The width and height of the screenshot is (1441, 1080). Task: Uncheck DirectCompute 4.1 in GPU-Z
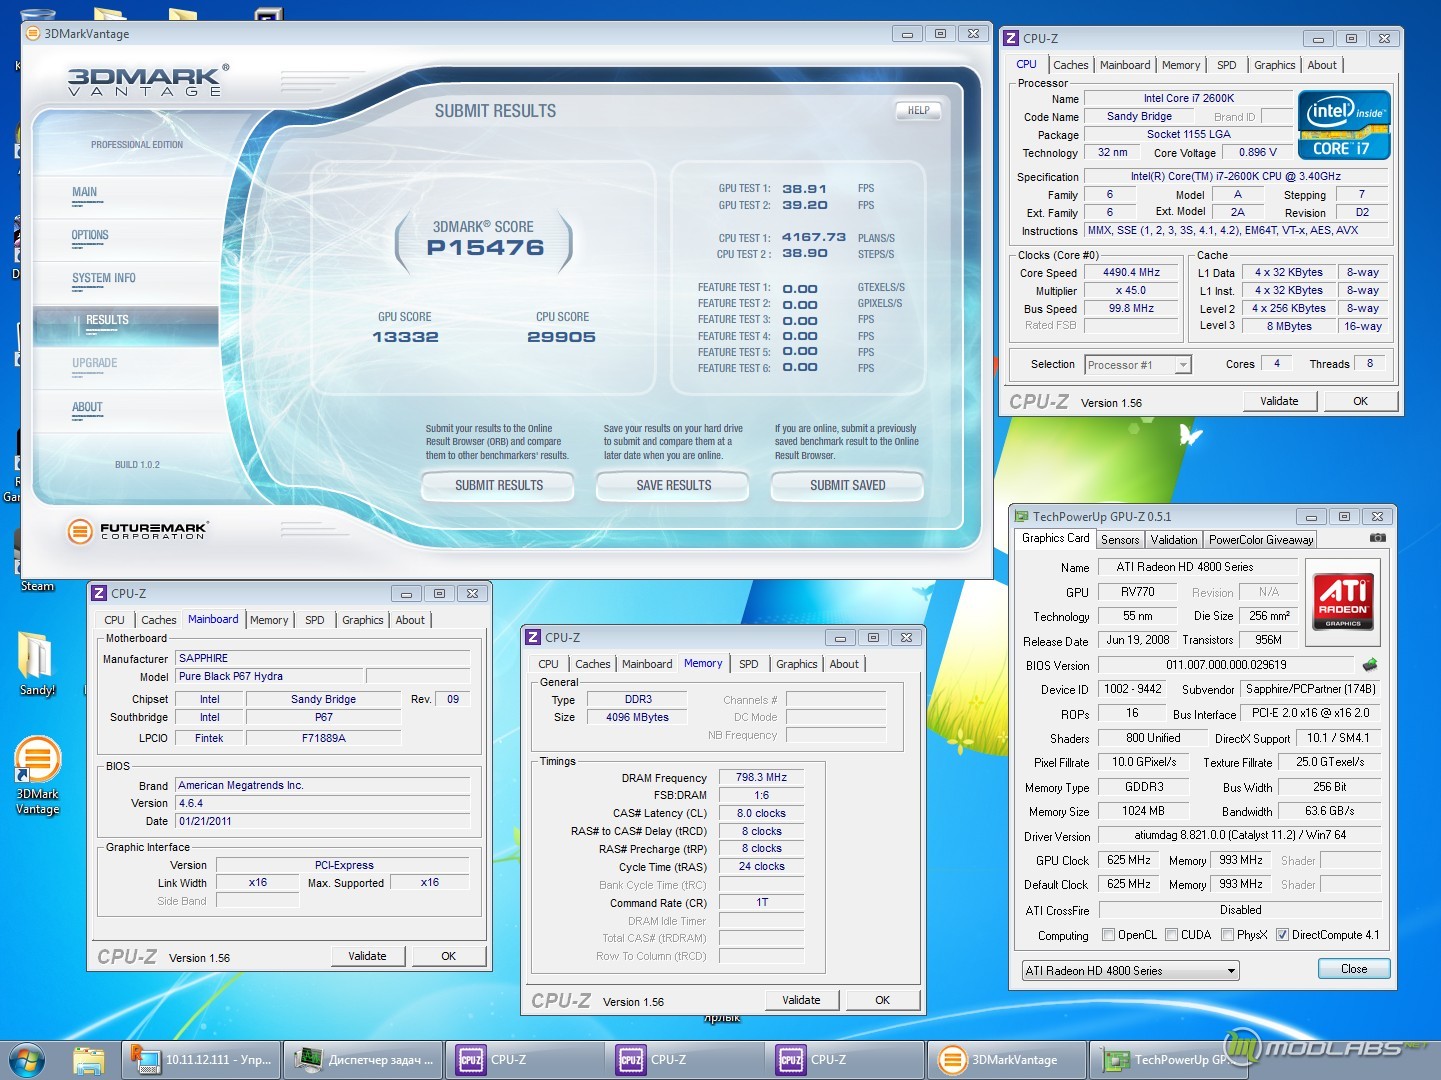[1282, 935]
